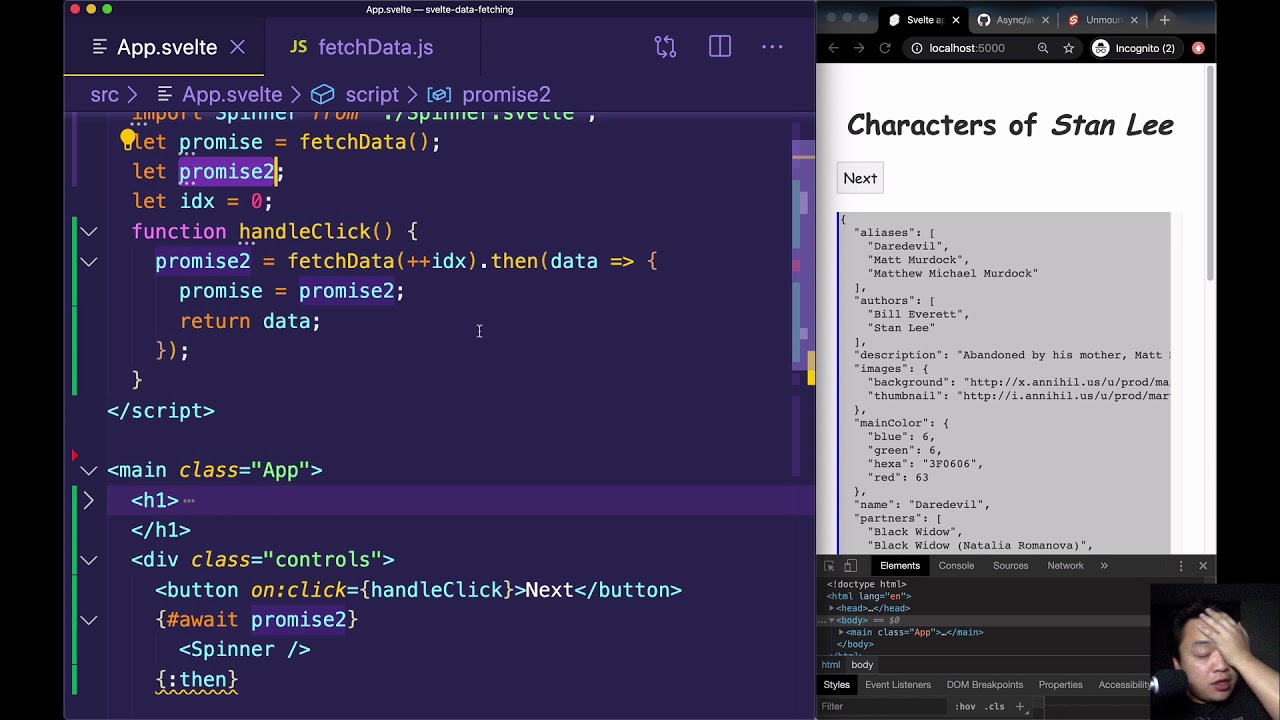1280x720 pixels.
Task: Open the Elements tab in DevTools
Action: coord(900,566)
